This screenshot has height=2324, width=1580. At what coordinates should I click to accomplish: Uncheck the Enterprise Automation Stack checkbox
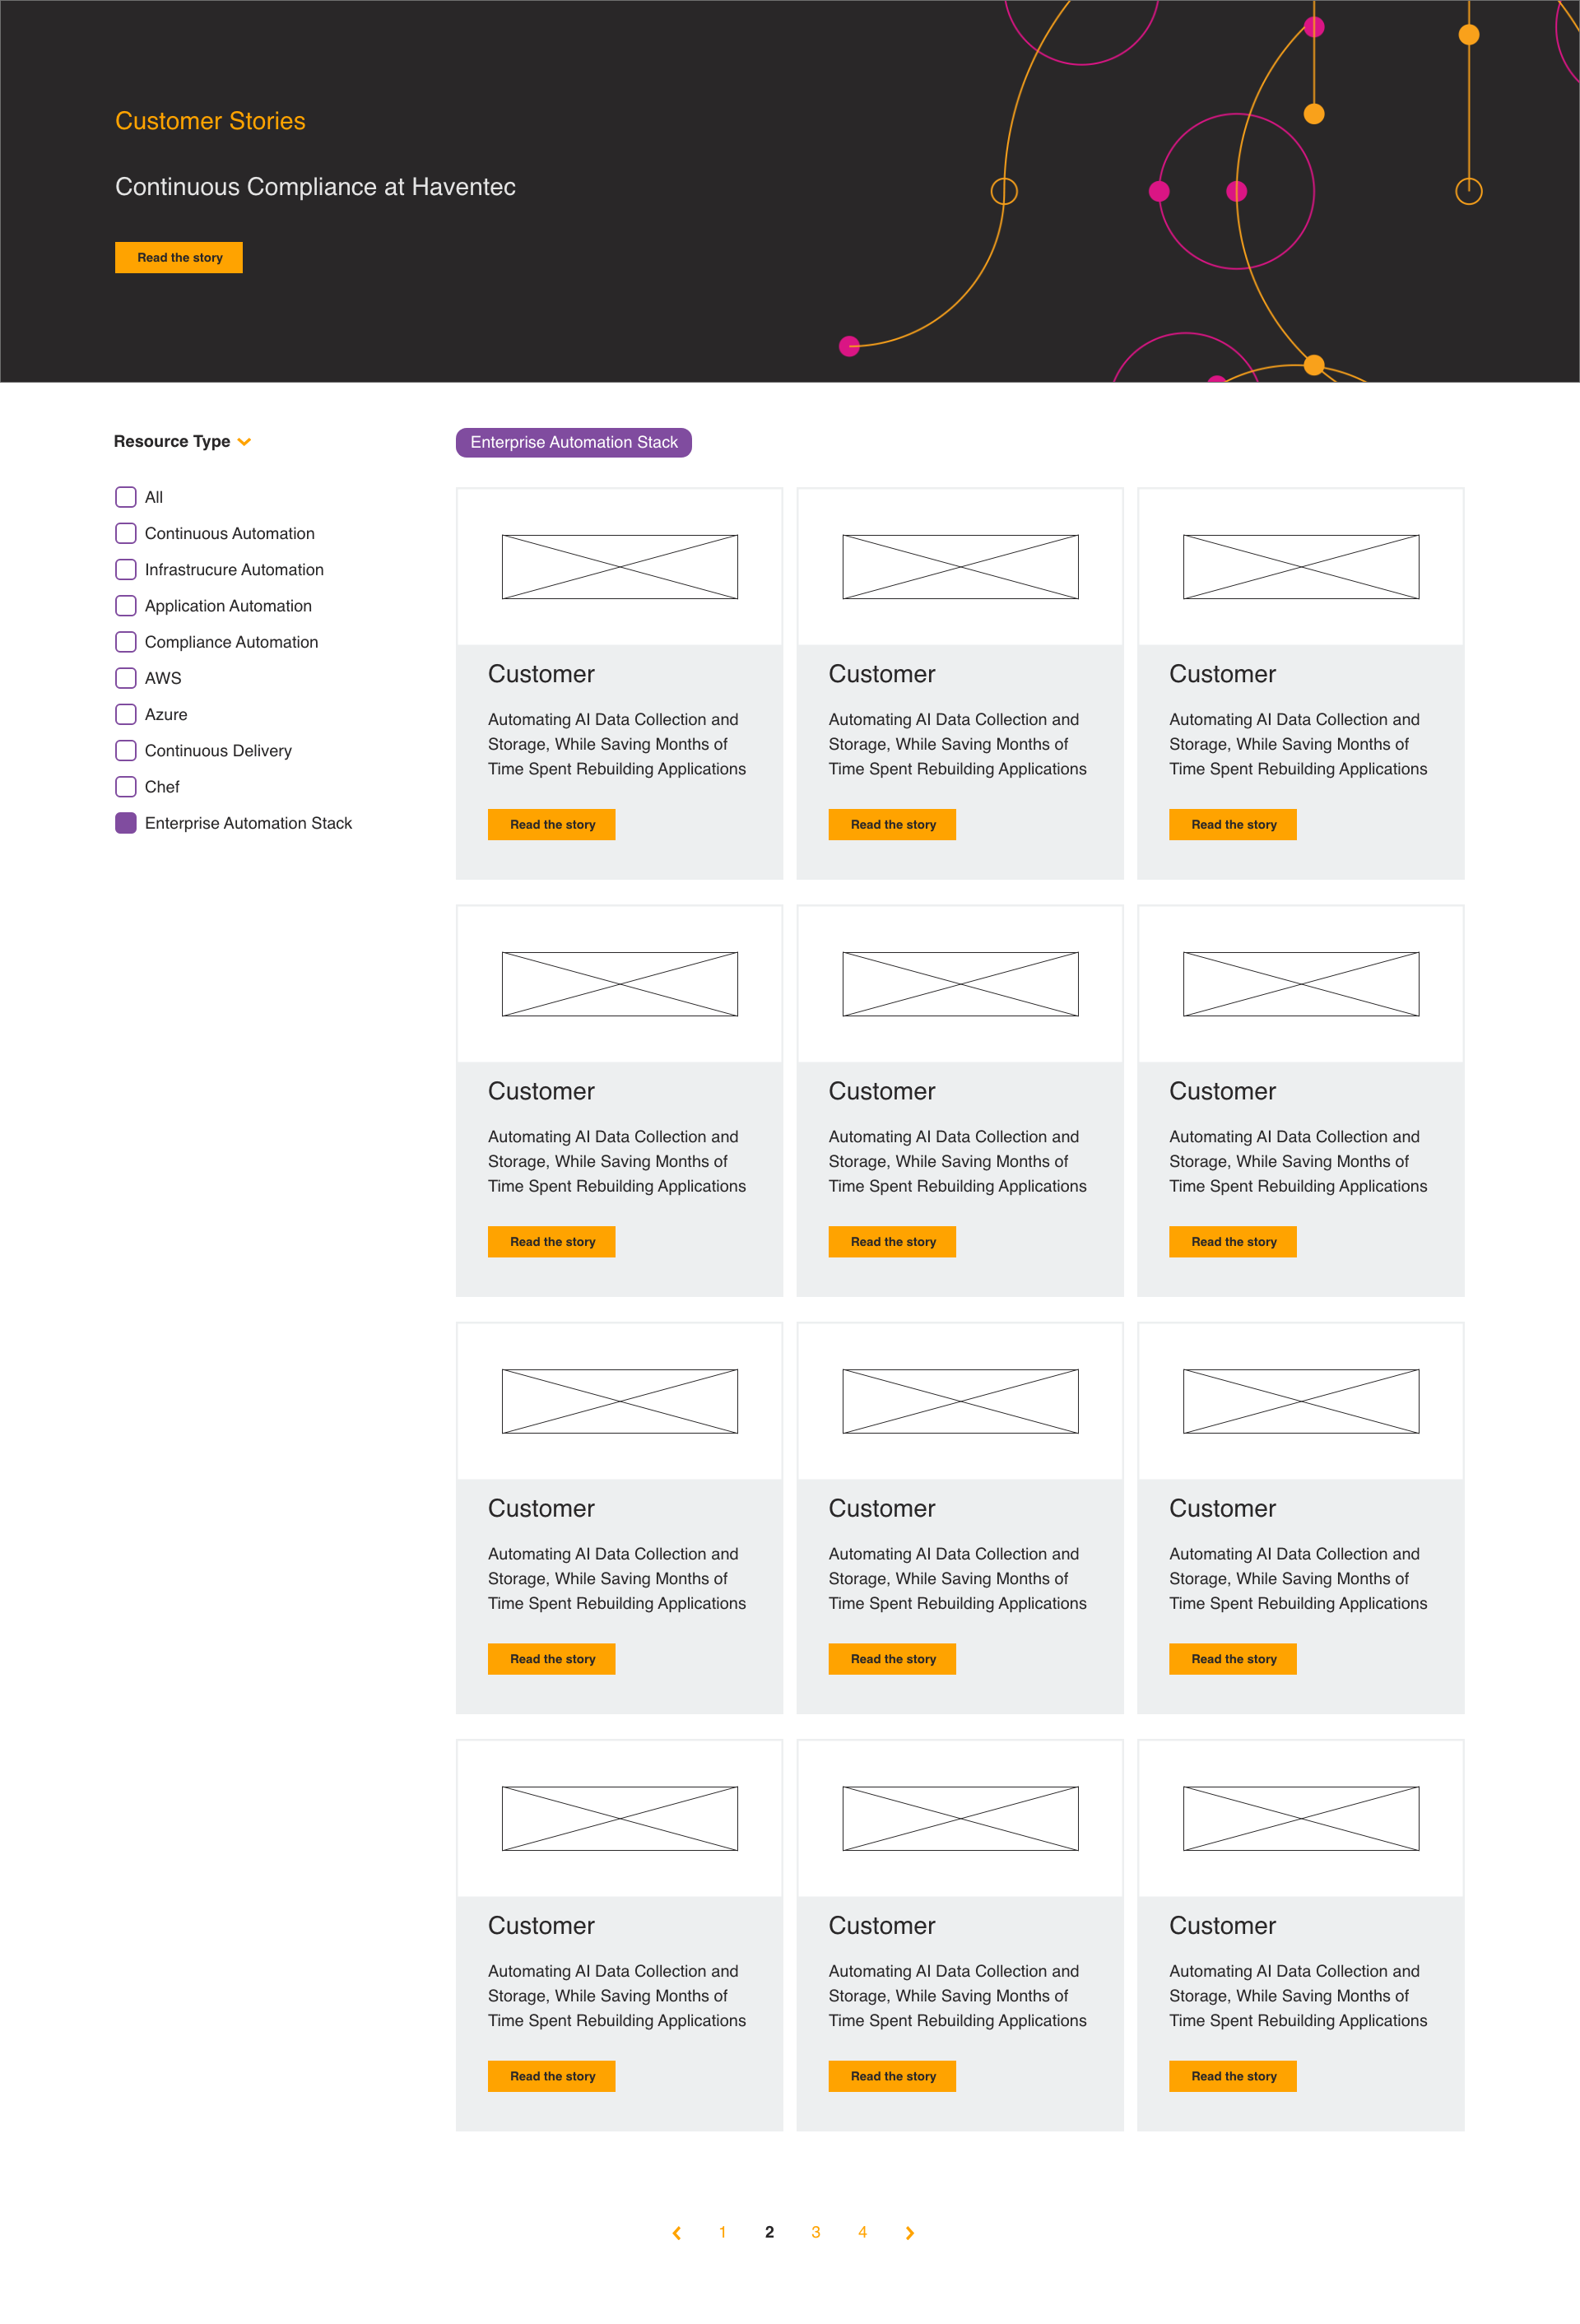(x=126, y=823)
